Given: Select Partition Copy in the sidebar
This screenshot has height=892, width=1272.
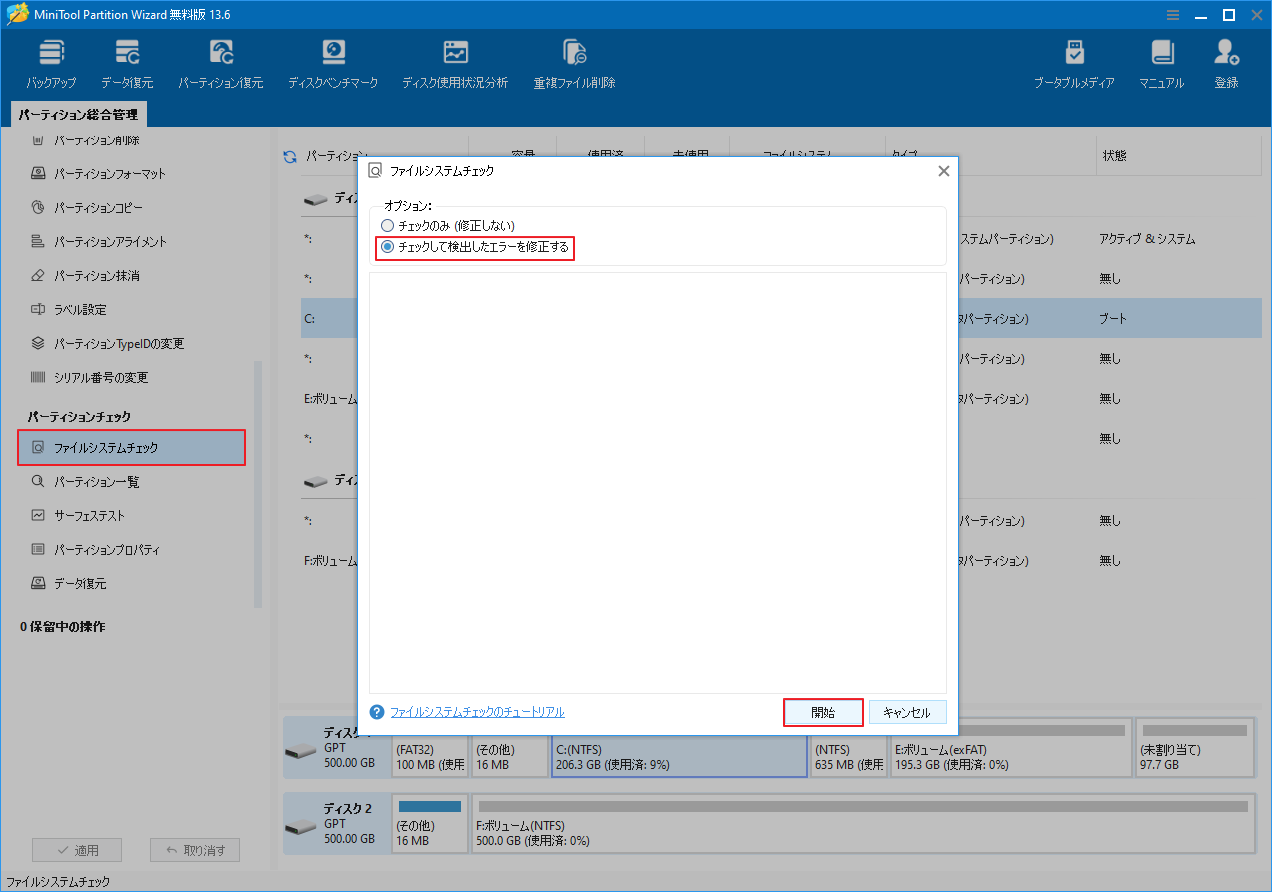Looking at the screenshot, I should (x=101, y=207).
